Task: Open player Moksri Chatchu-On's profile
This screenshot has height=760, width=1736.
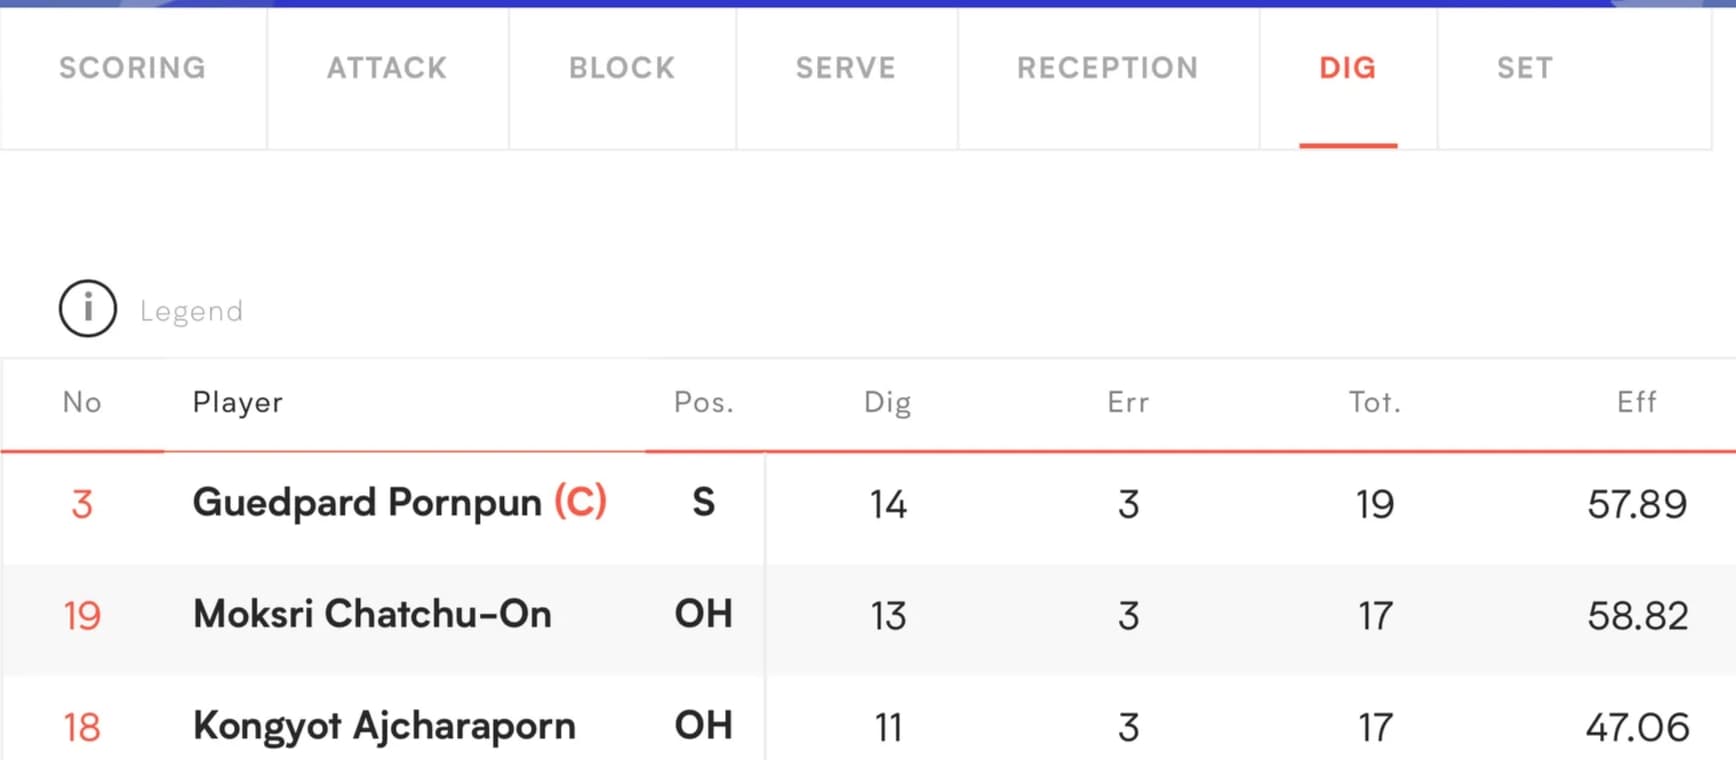Action: pos(372,614)
